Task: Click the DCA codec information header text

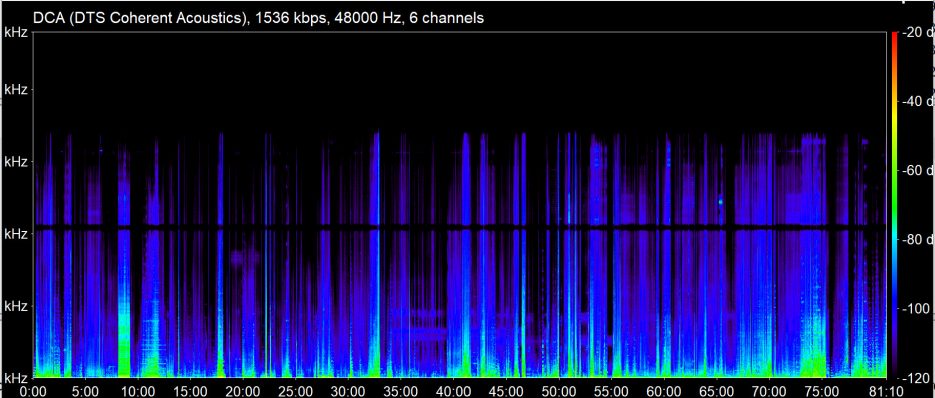Action: click(259, 18)
